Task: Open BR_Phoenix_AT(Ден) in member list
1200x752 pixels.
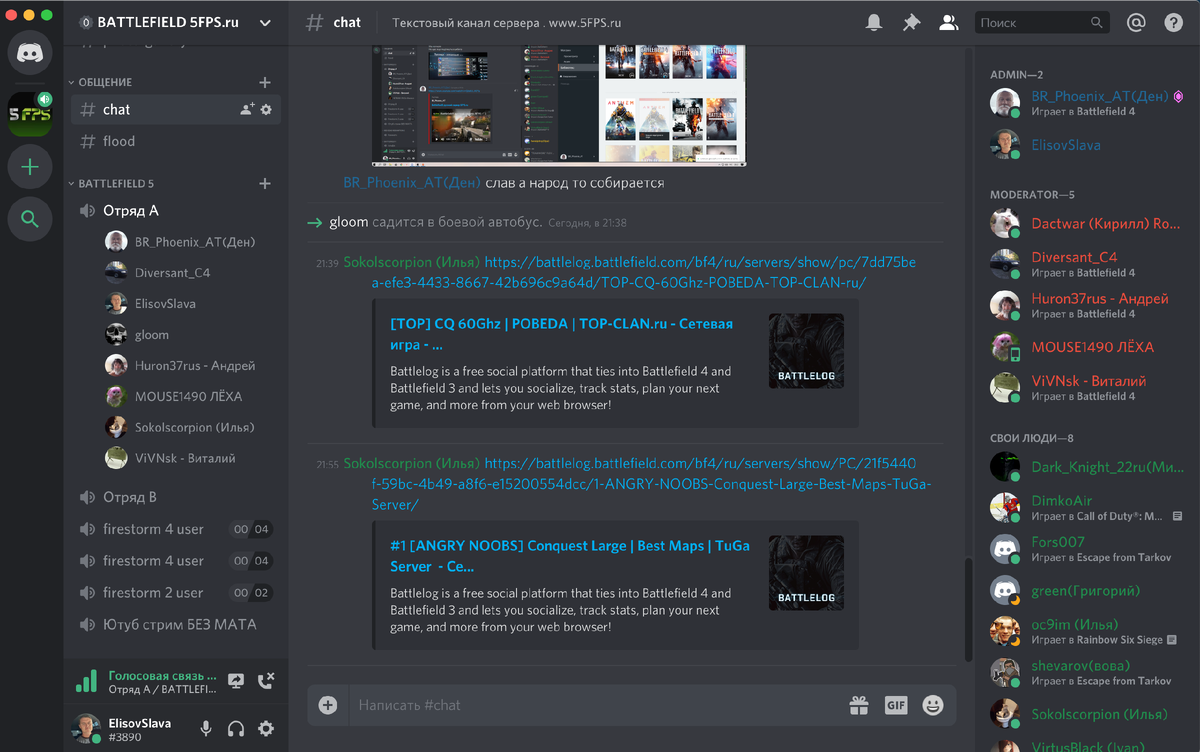Action: click(1088, 103)
